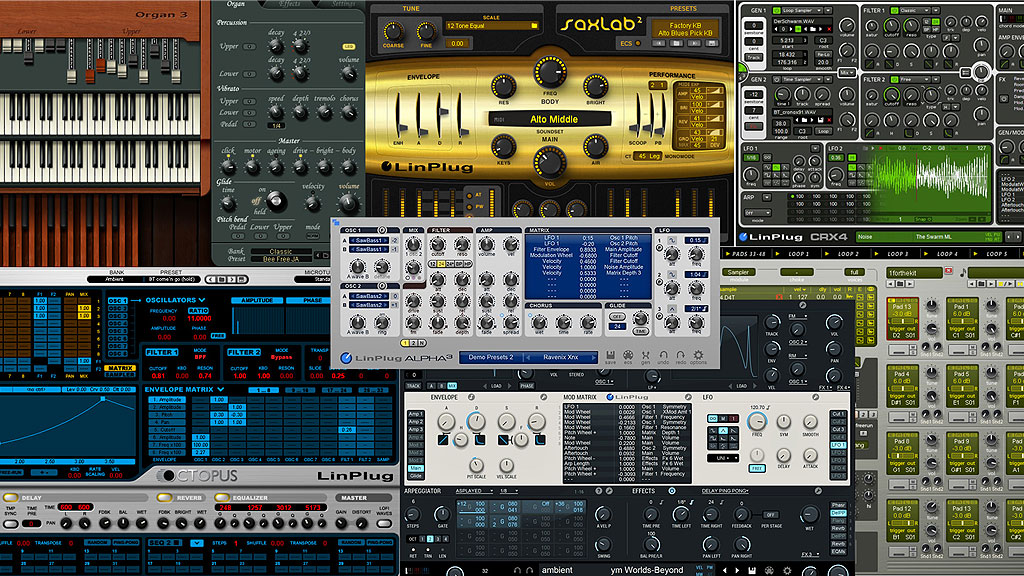
Task: Click OSC 1 round reset button in Alpha3
Action: coord(382,230)
